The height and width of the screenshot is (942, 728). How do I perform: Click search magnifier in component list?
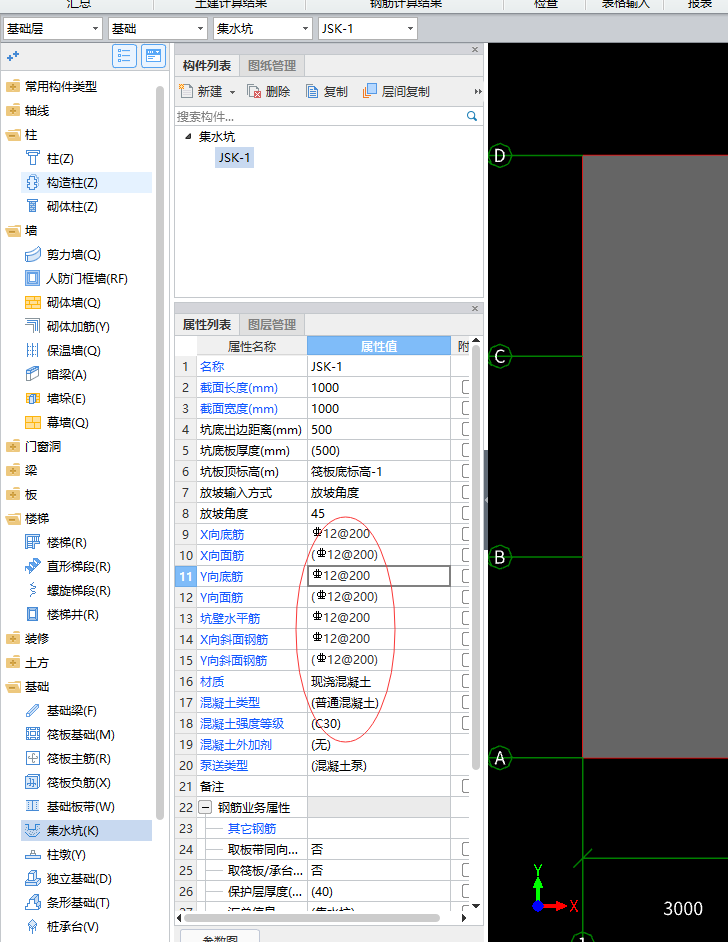(x=472, y=116)
